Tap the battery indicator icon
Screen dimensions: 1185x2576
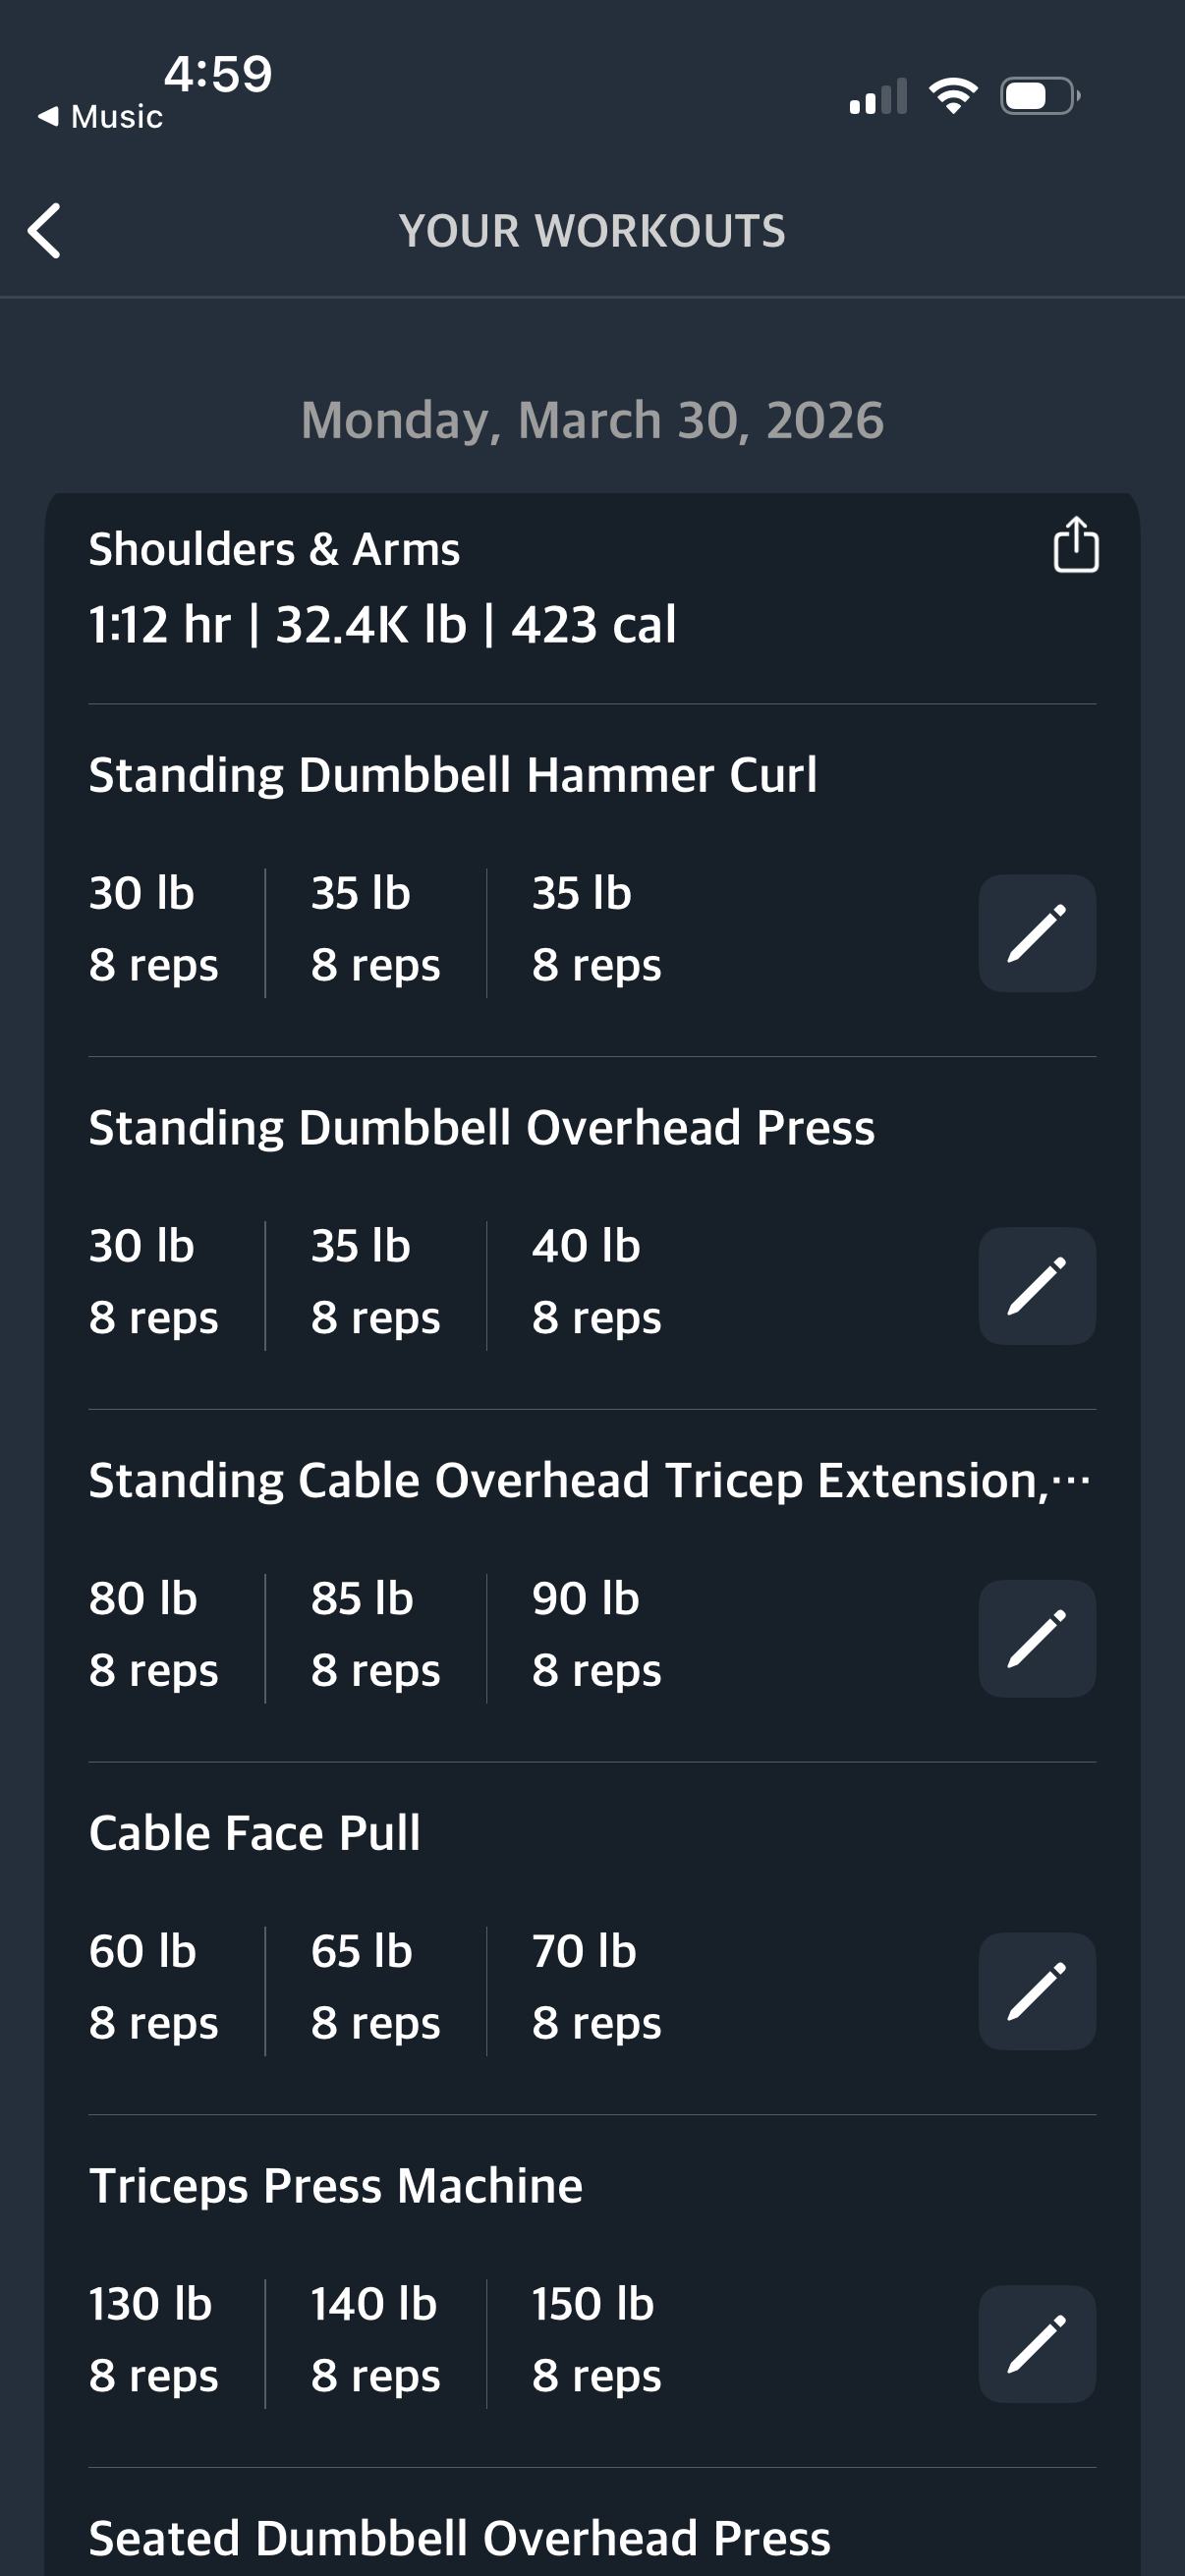1040,96
